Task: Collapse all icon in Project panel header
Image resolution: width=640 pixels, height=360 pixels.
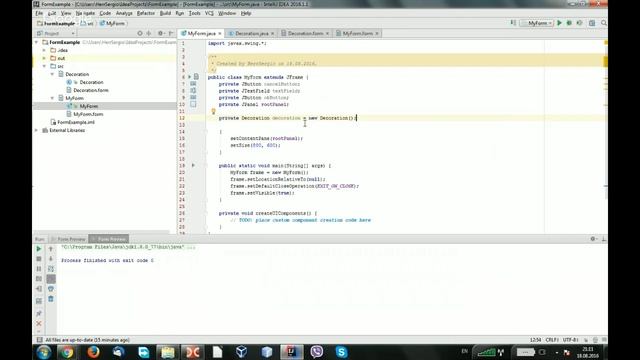Action: click(149, 33)
